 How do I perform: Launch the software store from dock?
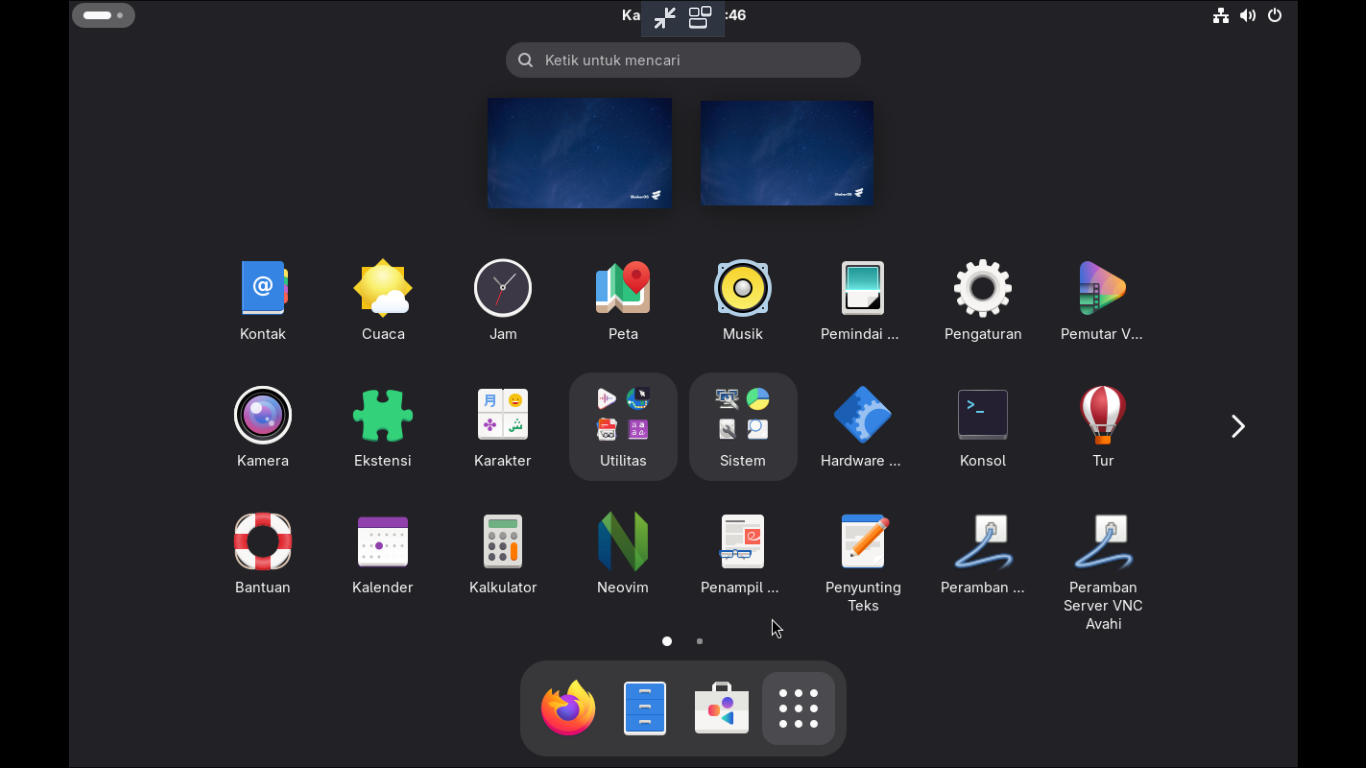(722, 708)
